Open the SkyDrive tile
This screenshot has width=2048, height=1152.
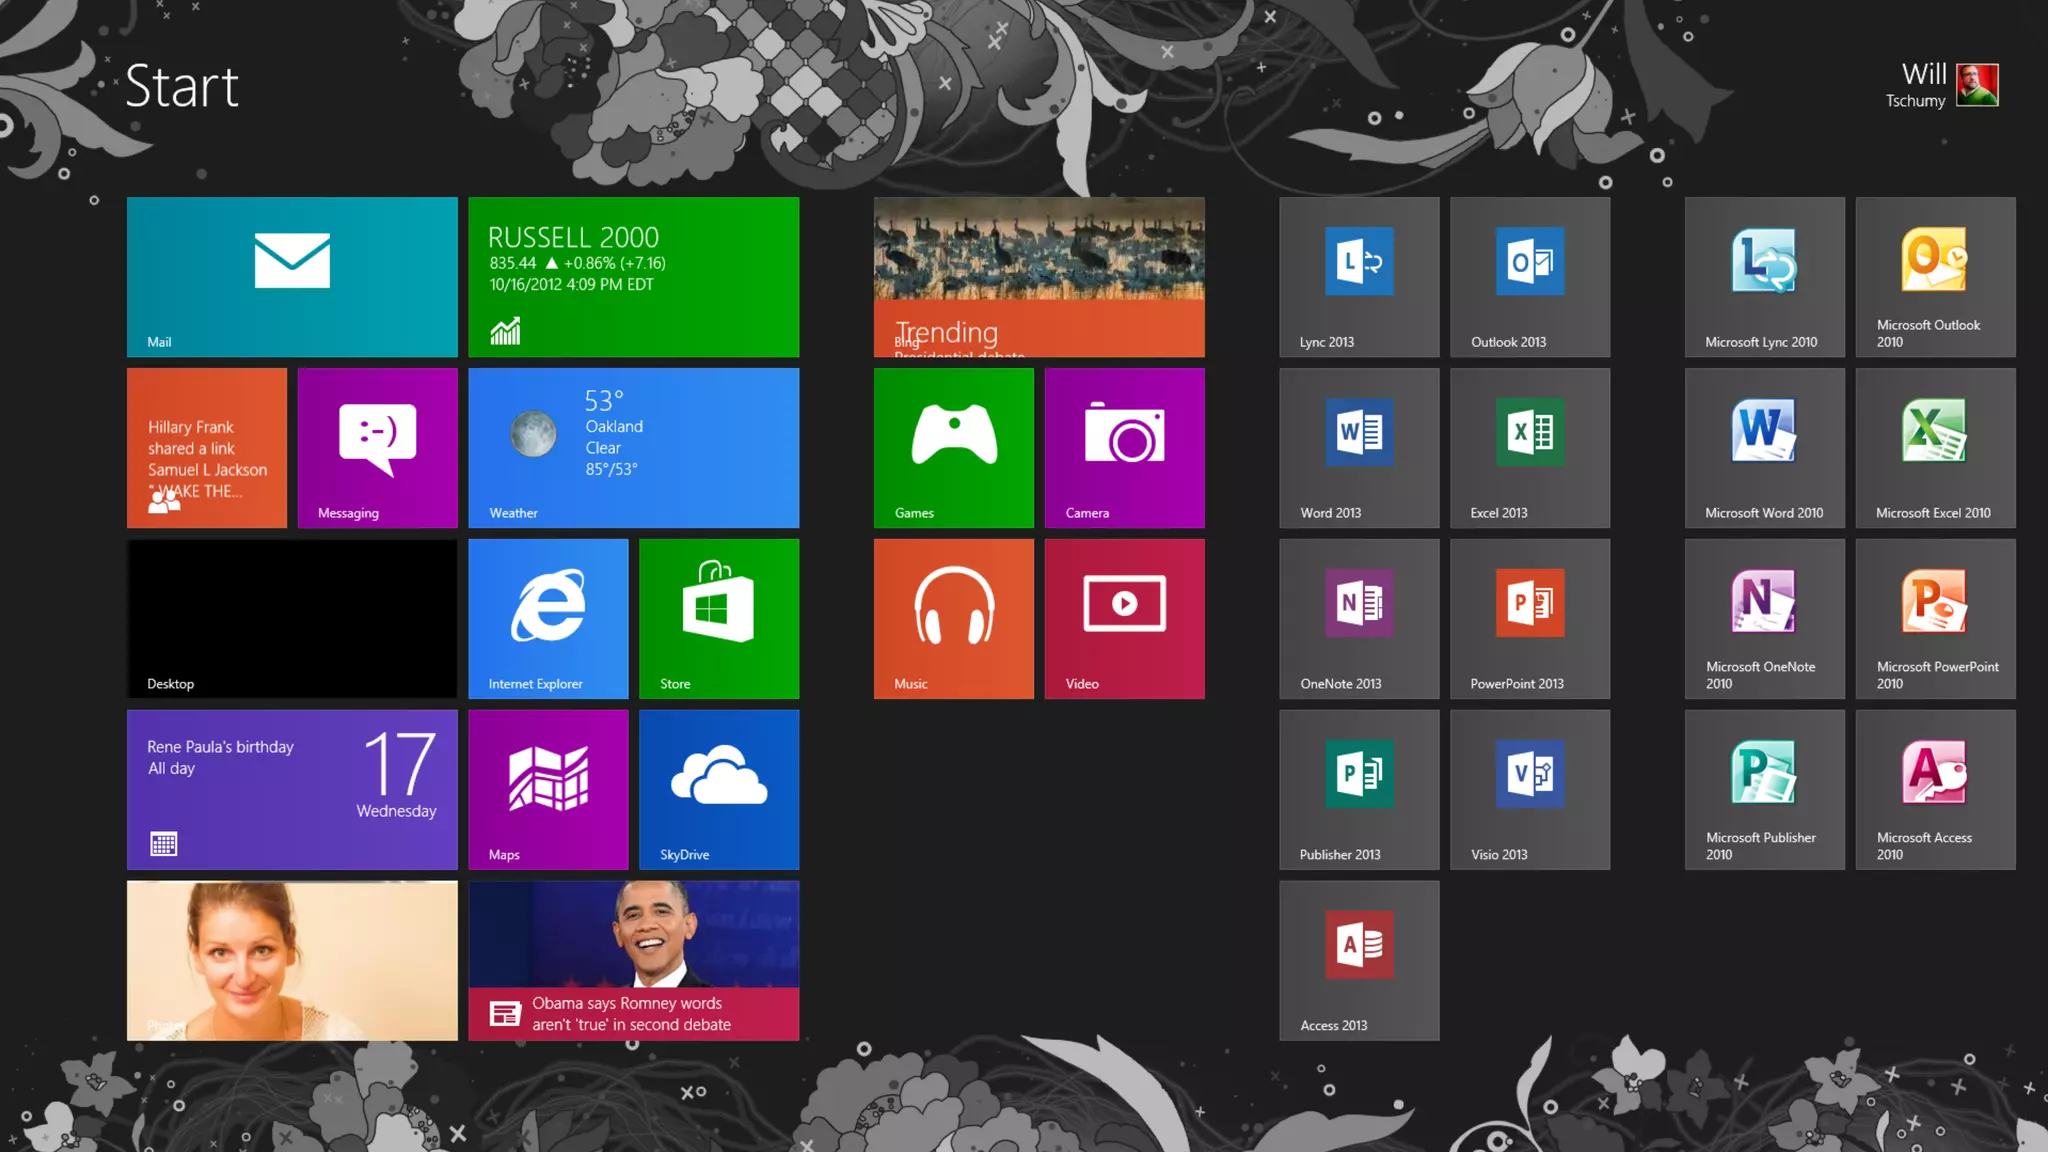(x=719, y=789)
